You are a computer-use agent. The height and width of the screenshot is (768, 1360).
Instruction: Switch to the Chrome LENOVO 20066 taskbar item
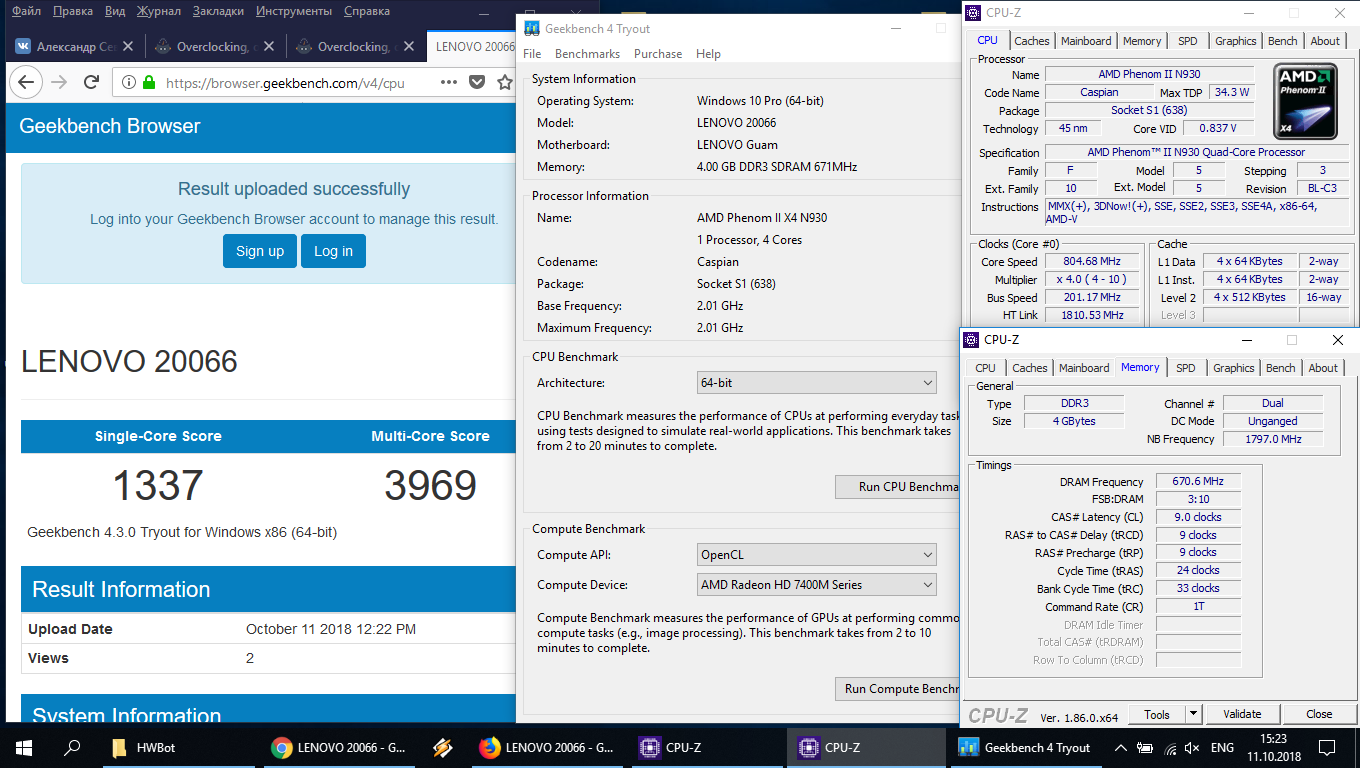pyautogui.click(x=340, y=748)
